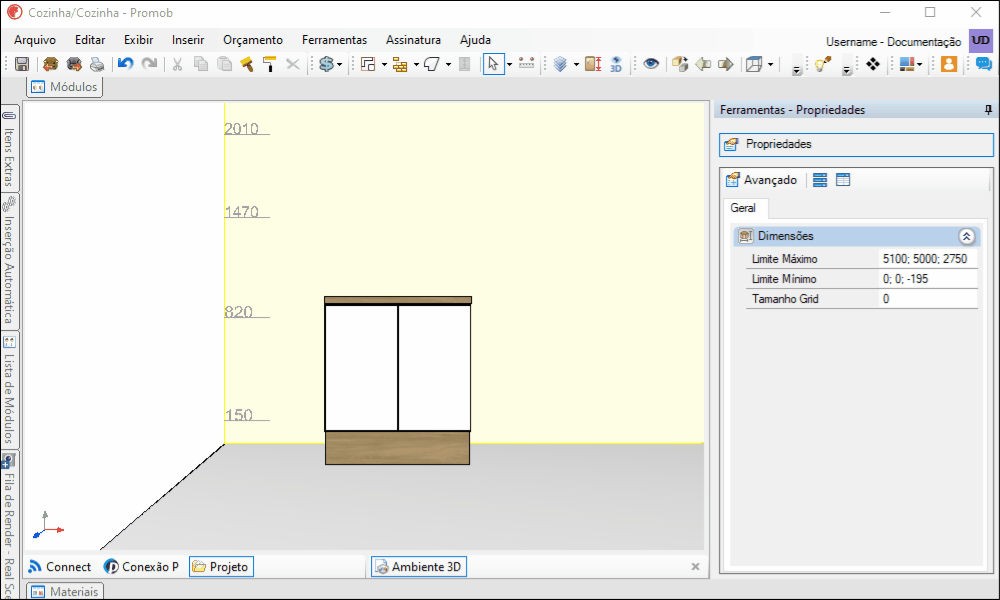Image resolution: width=1000 pixels, height=600 pixels.
Task: Expand the wireframe cube view dropdown
Action: [x=770, y=64]
